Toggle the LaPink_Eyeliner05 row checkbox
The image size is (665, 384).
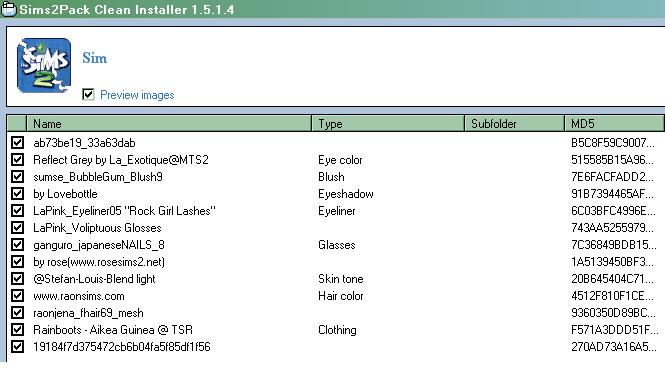click(x=17, y=210)
